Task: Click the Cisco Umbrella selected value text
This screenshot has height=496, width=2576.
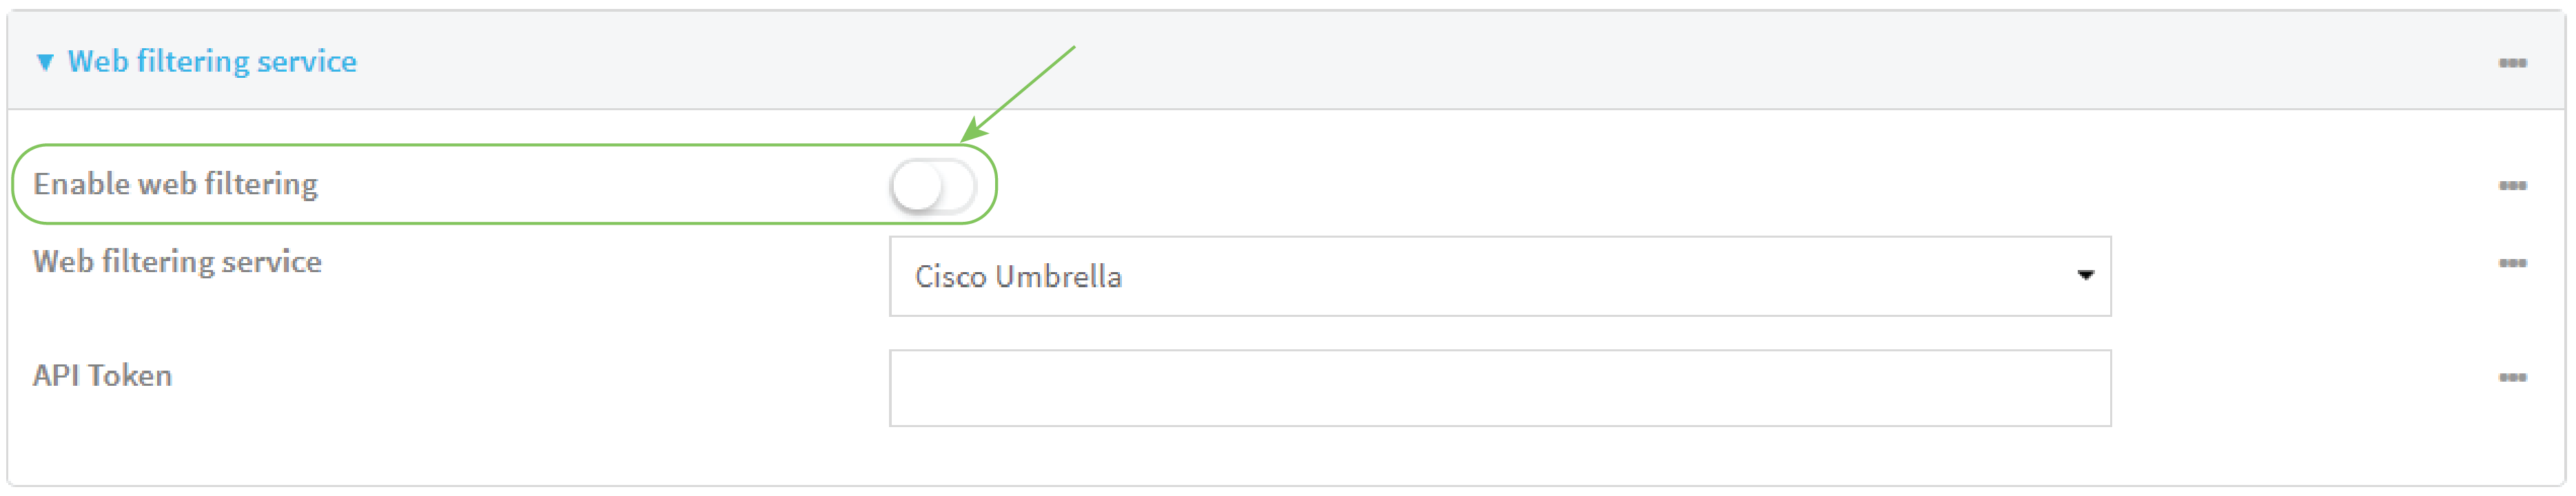Action: (x=1018, y=277)
